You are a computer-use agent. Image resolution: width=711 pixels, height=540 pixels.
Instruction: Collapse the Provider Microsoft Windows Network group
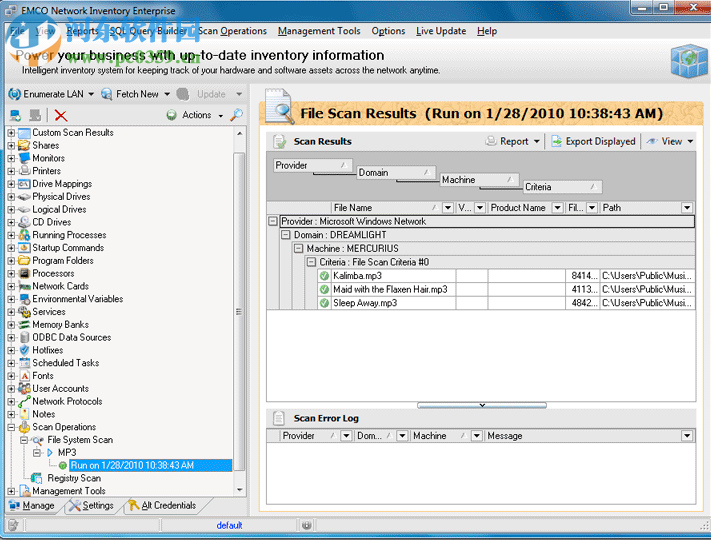click(273, 221)
